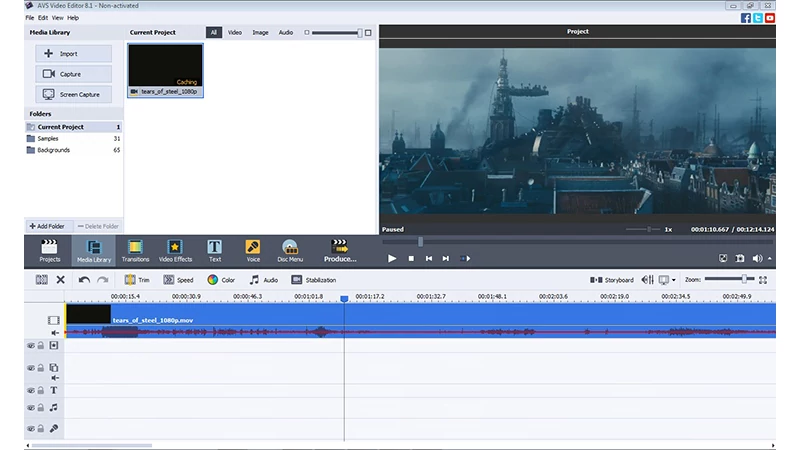Filter media by the Video tab
Screen dimensions: 800x450
pos(235,32)
